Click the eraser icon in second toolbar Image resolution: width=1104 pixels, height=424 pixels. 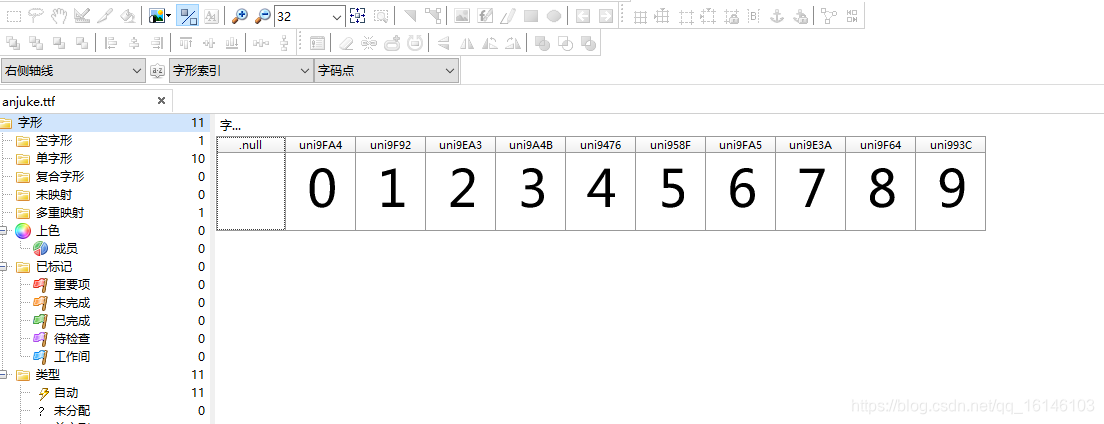tap(346, 43)
